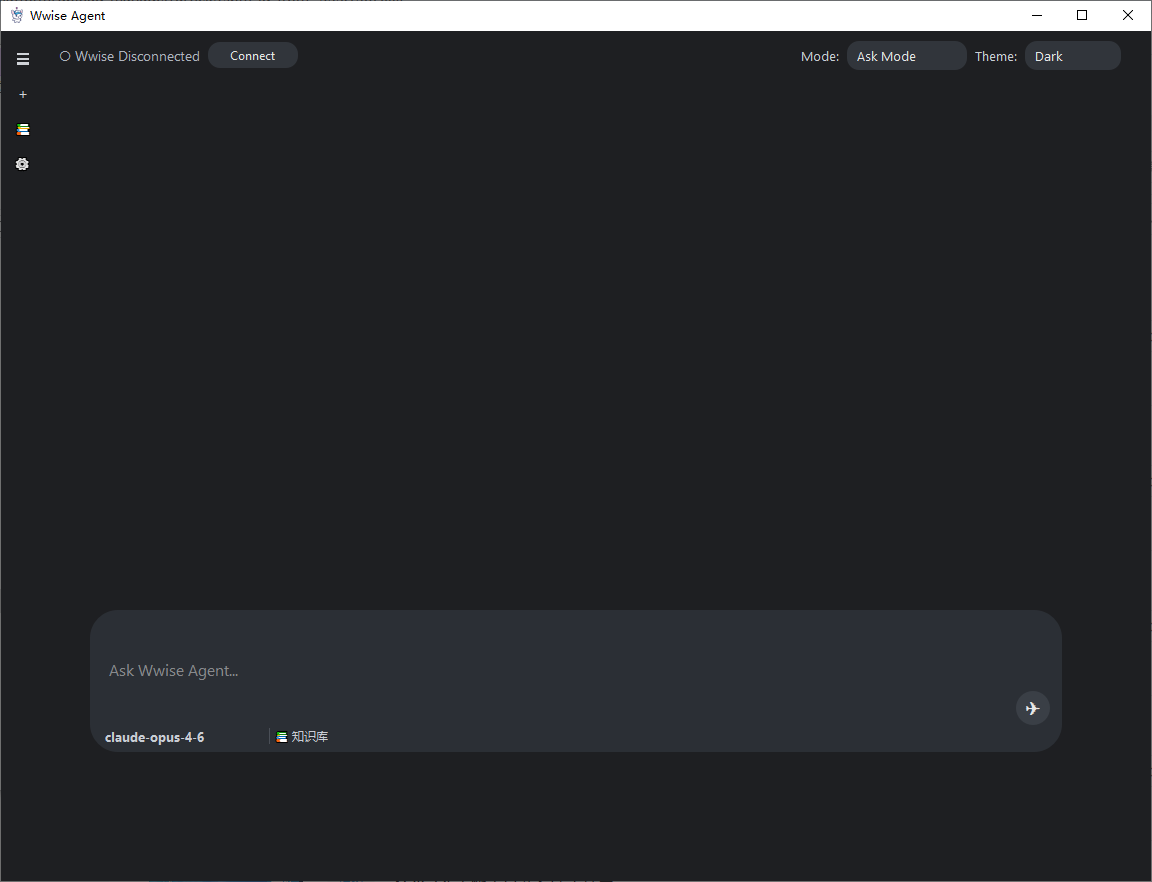Open the Ask Mode dropdown
The height and width of the screenshot is (882, 1152).
click(x=906, y=56)
